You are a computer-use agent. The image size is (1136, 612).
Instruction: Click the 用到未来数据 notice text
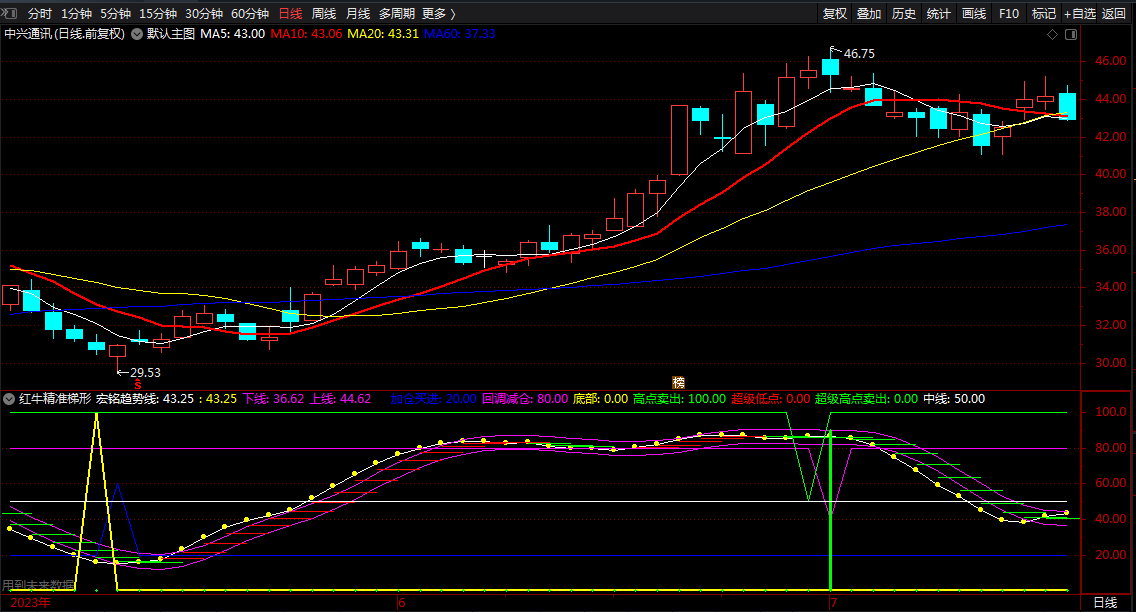(x=38, y=584)
